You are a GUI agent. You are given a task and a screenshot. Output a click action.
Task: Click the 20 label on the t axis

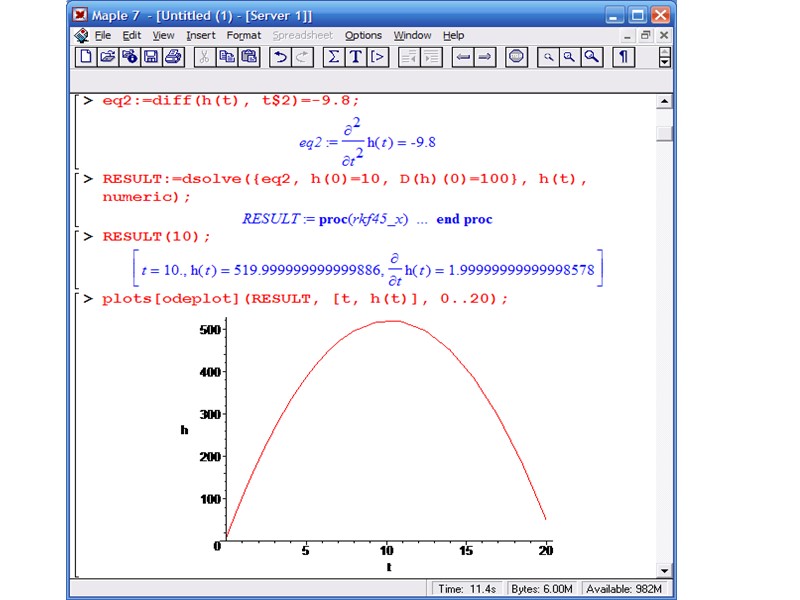546,551
